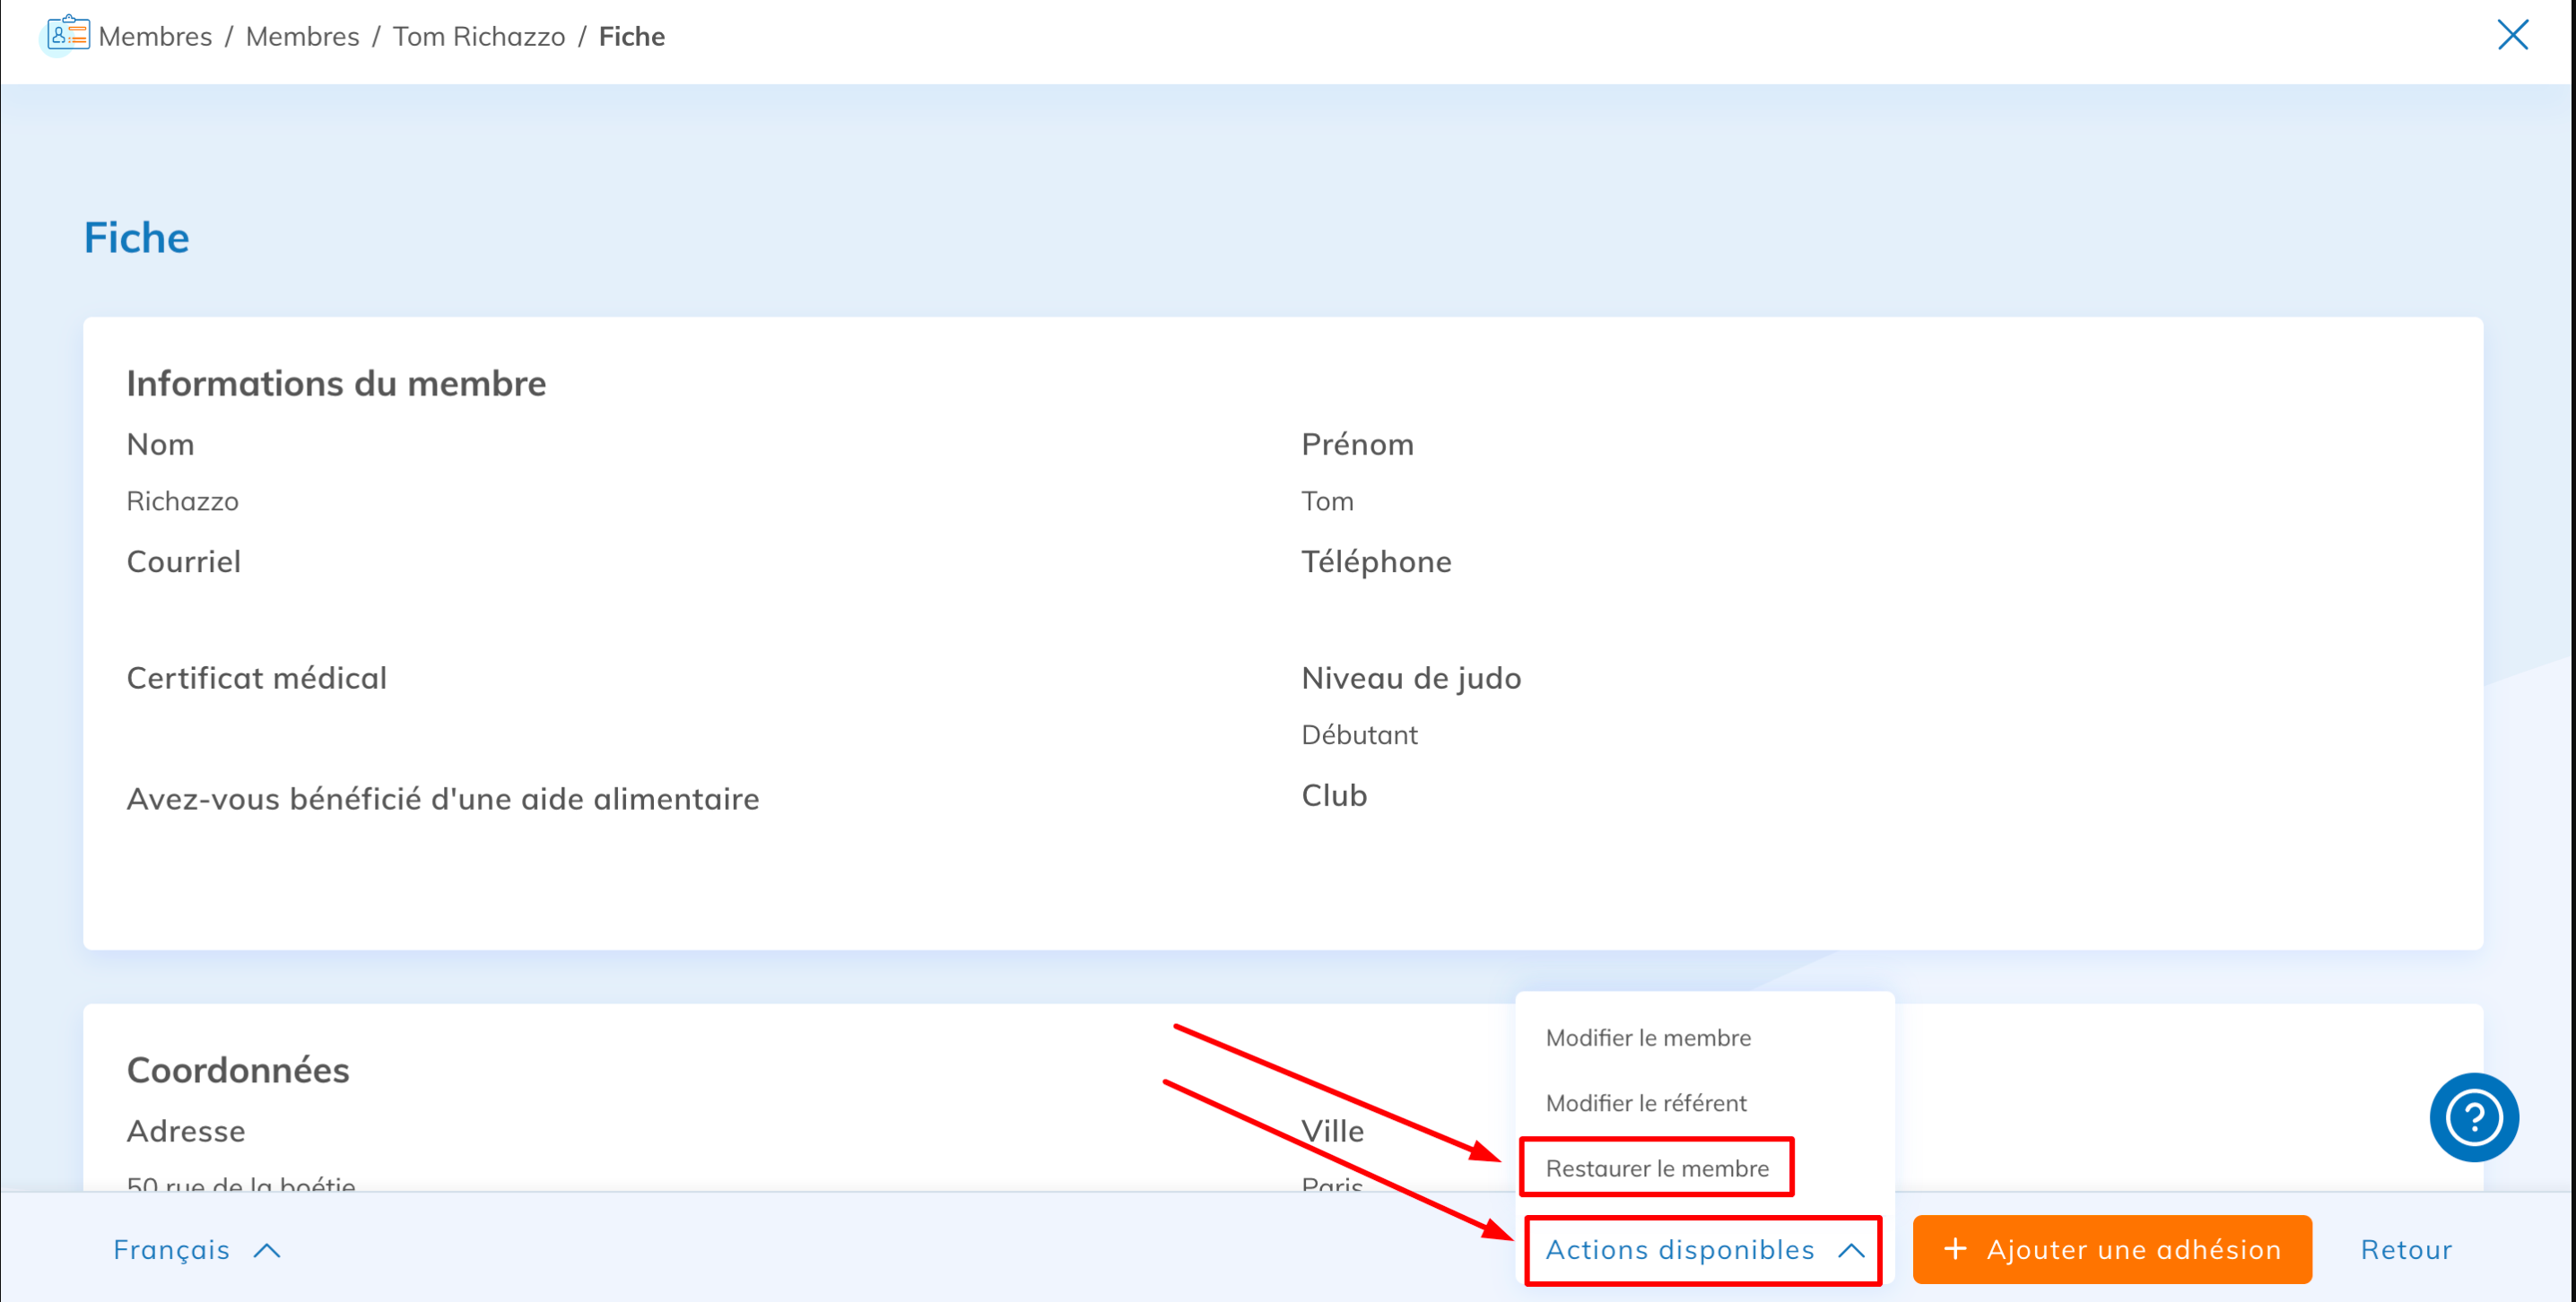Open the blue help question mark bubble
2576x1302 pixels.
(2473, 1116)
